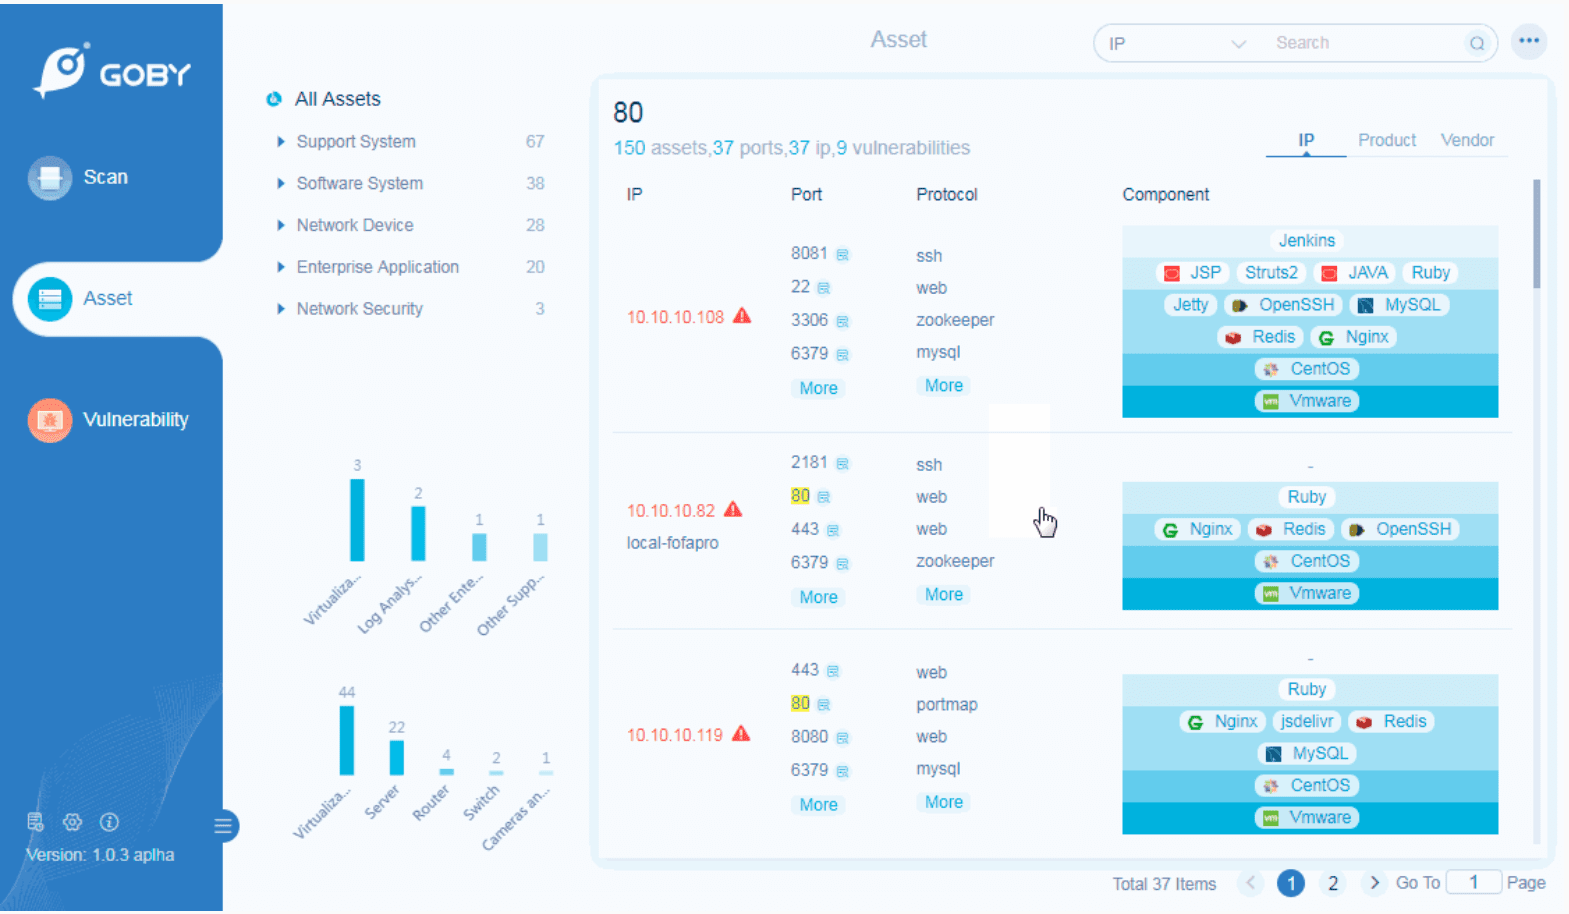Open the IP search type dropdown

[1177, 44]
